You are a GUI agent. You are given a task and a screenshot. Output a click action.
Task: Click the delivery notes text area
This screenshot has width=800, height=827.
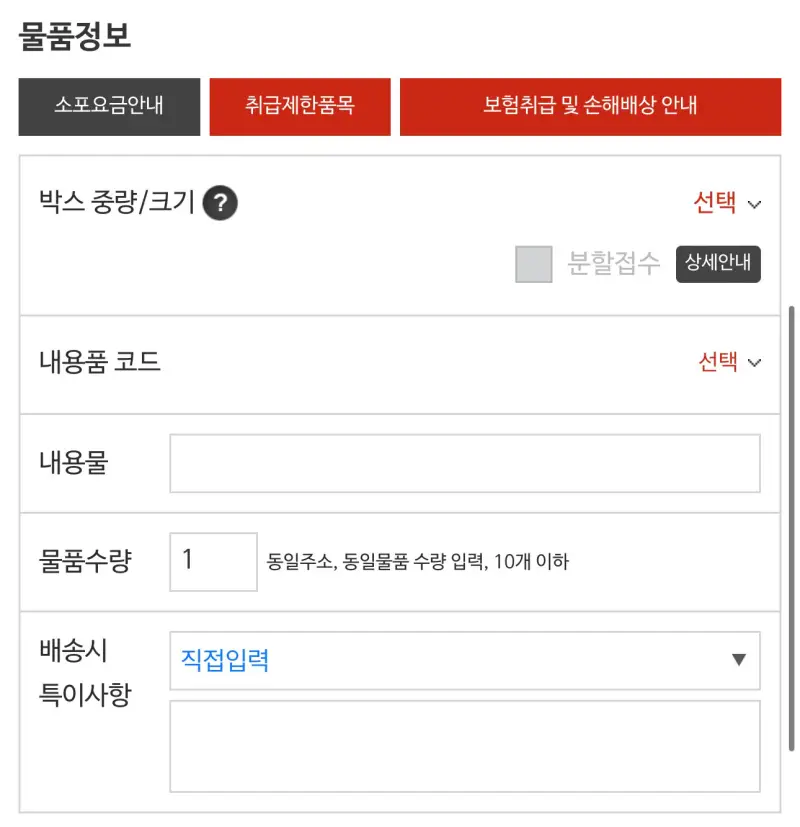click(465, 746)
